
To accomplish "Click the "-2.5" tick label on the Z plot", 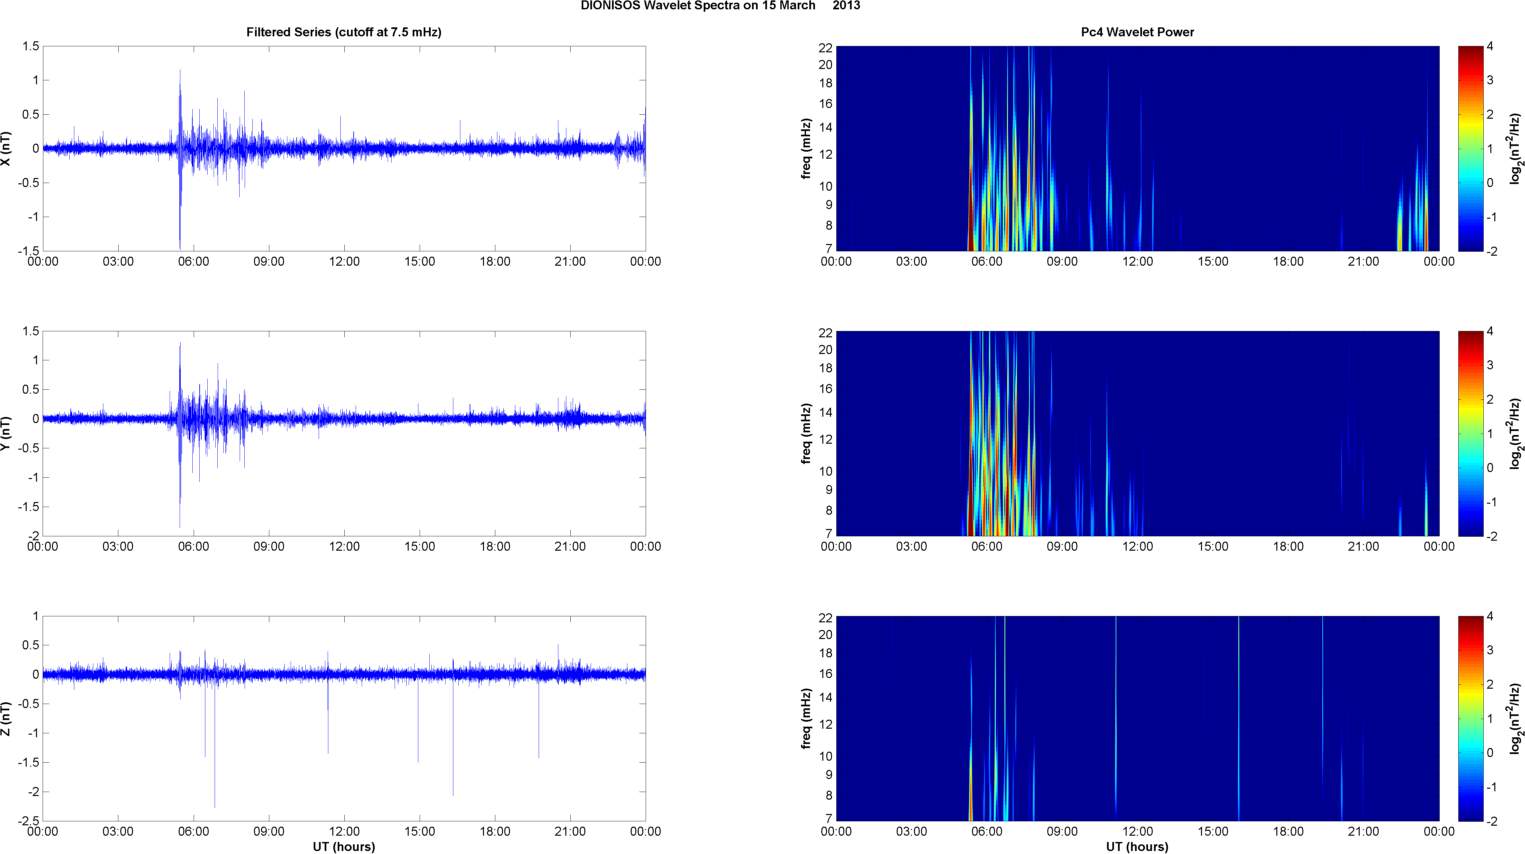I will point(28,821).
